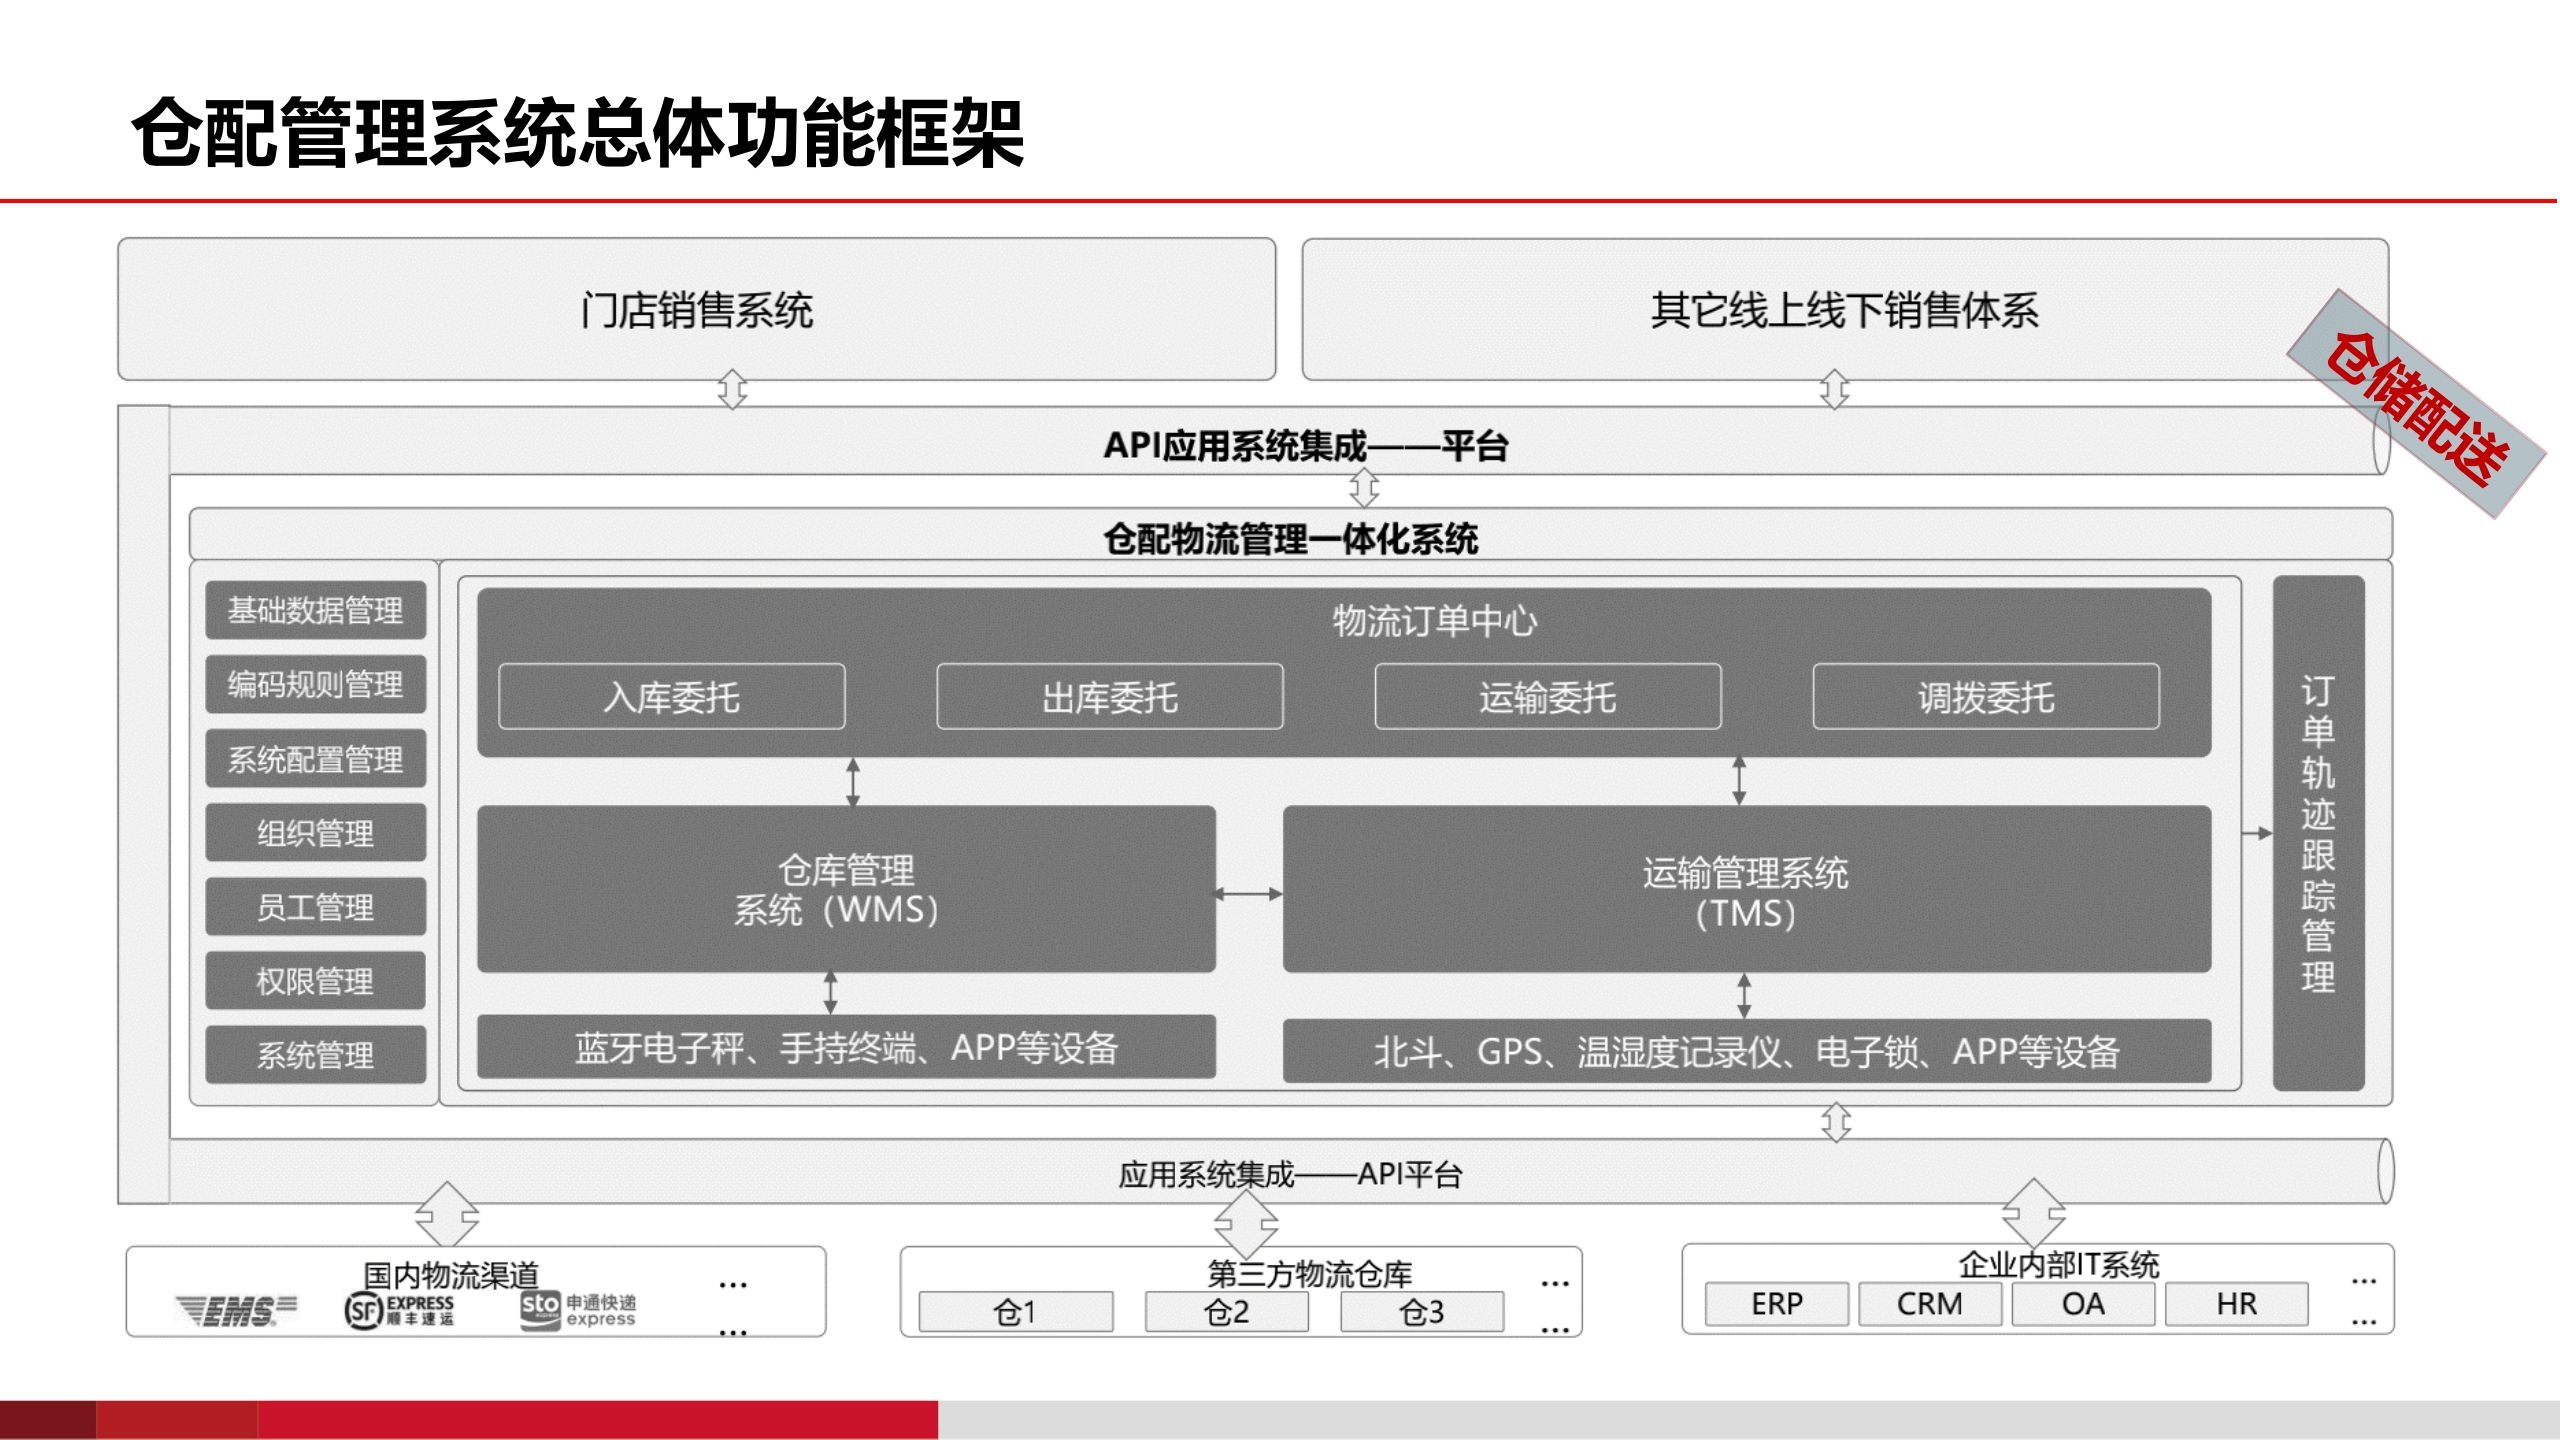The image size is (2560, 1440).
Task: Click the double arrow under 其它线上线下销售体系
Action: [x=1835, y=389]
